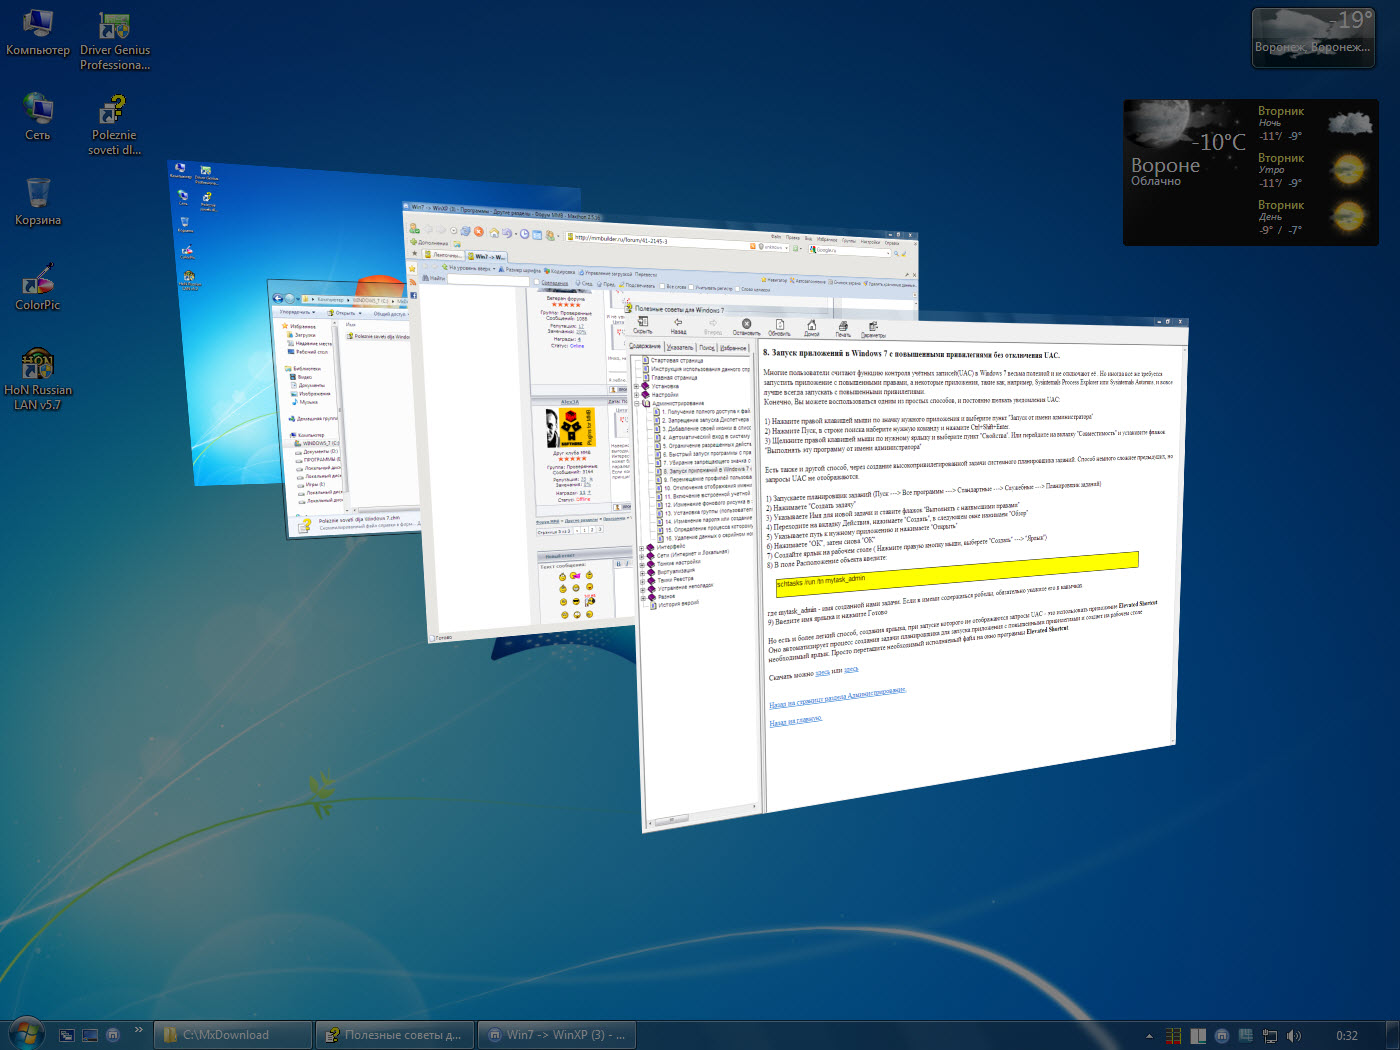This screenshot has height=1050, width=1400.
Task: Click the Facebook icon in Maxthon sidebar
Action: 413,295
